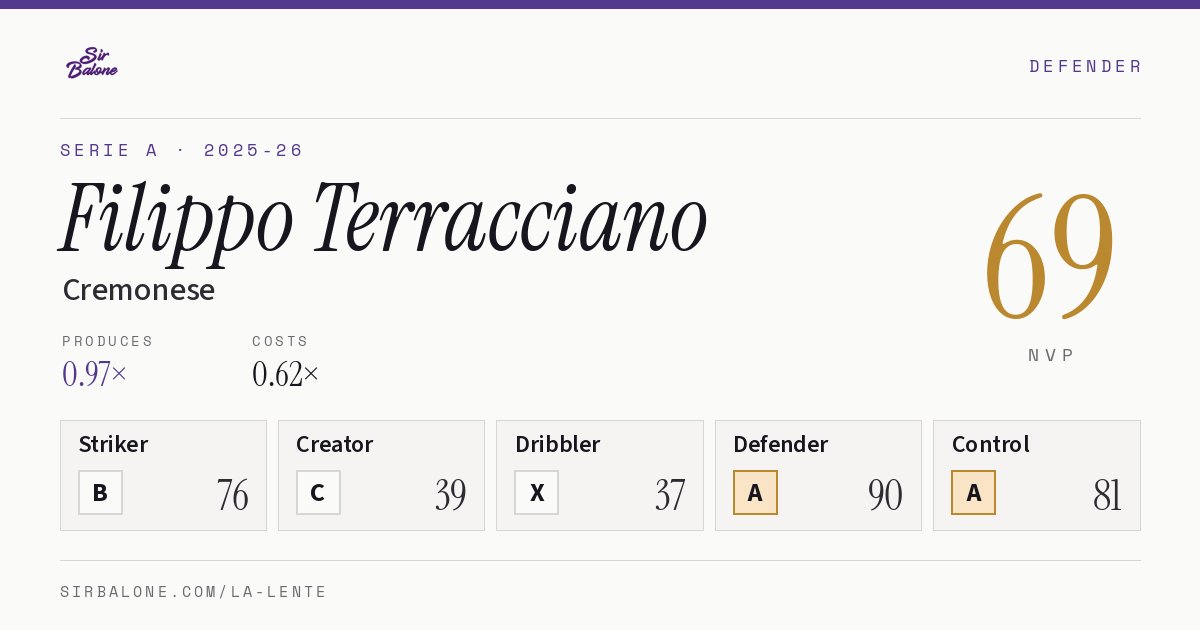Image resolution: width=1200 pixels, height=630 pixels.
Task: Click the club name Cremonese
Action: [139, 289]
